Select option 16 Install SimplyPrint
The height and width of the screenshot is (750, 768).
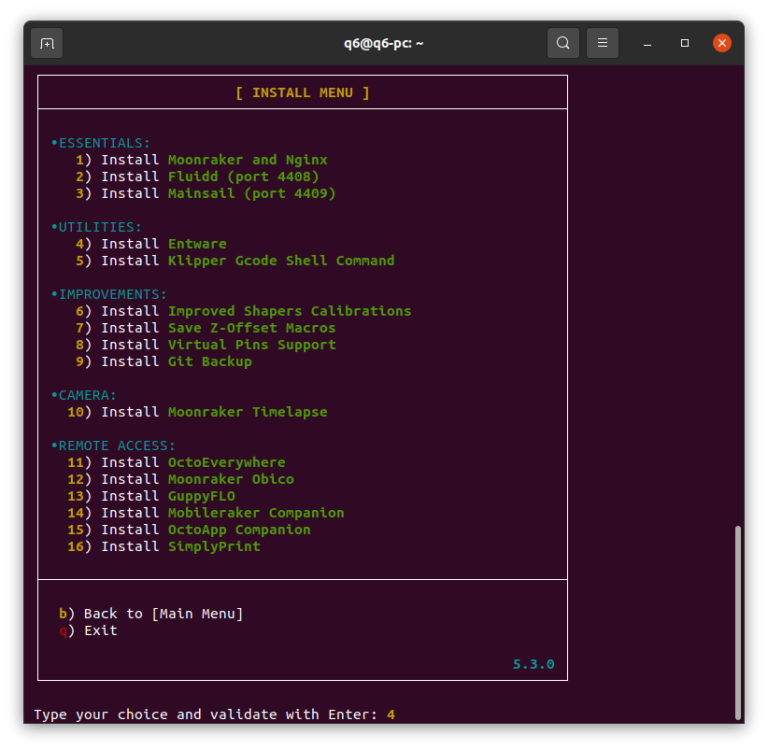164,547
